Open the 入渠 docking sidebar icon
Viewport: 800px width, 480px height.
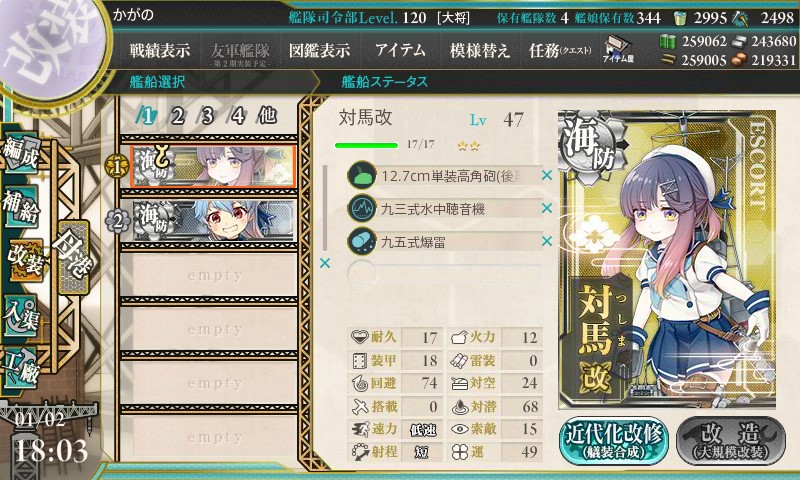click(21, 315)
